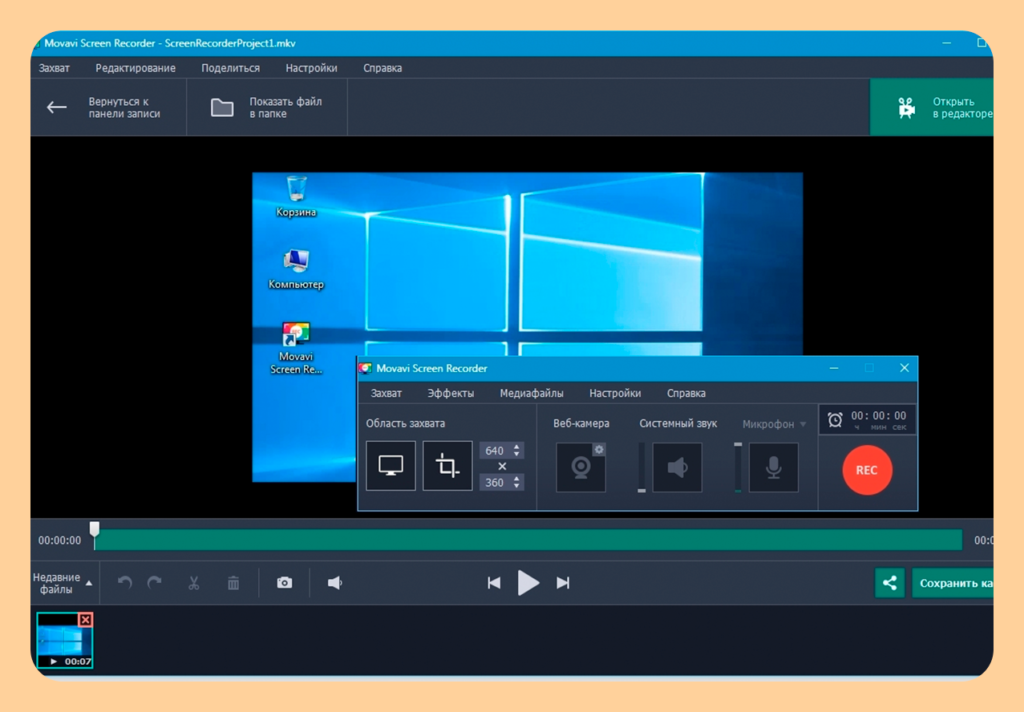The width and height of the screenshot is (1024, 712).
Task: Click the red REC button
Action: click(x=867, y=470)
